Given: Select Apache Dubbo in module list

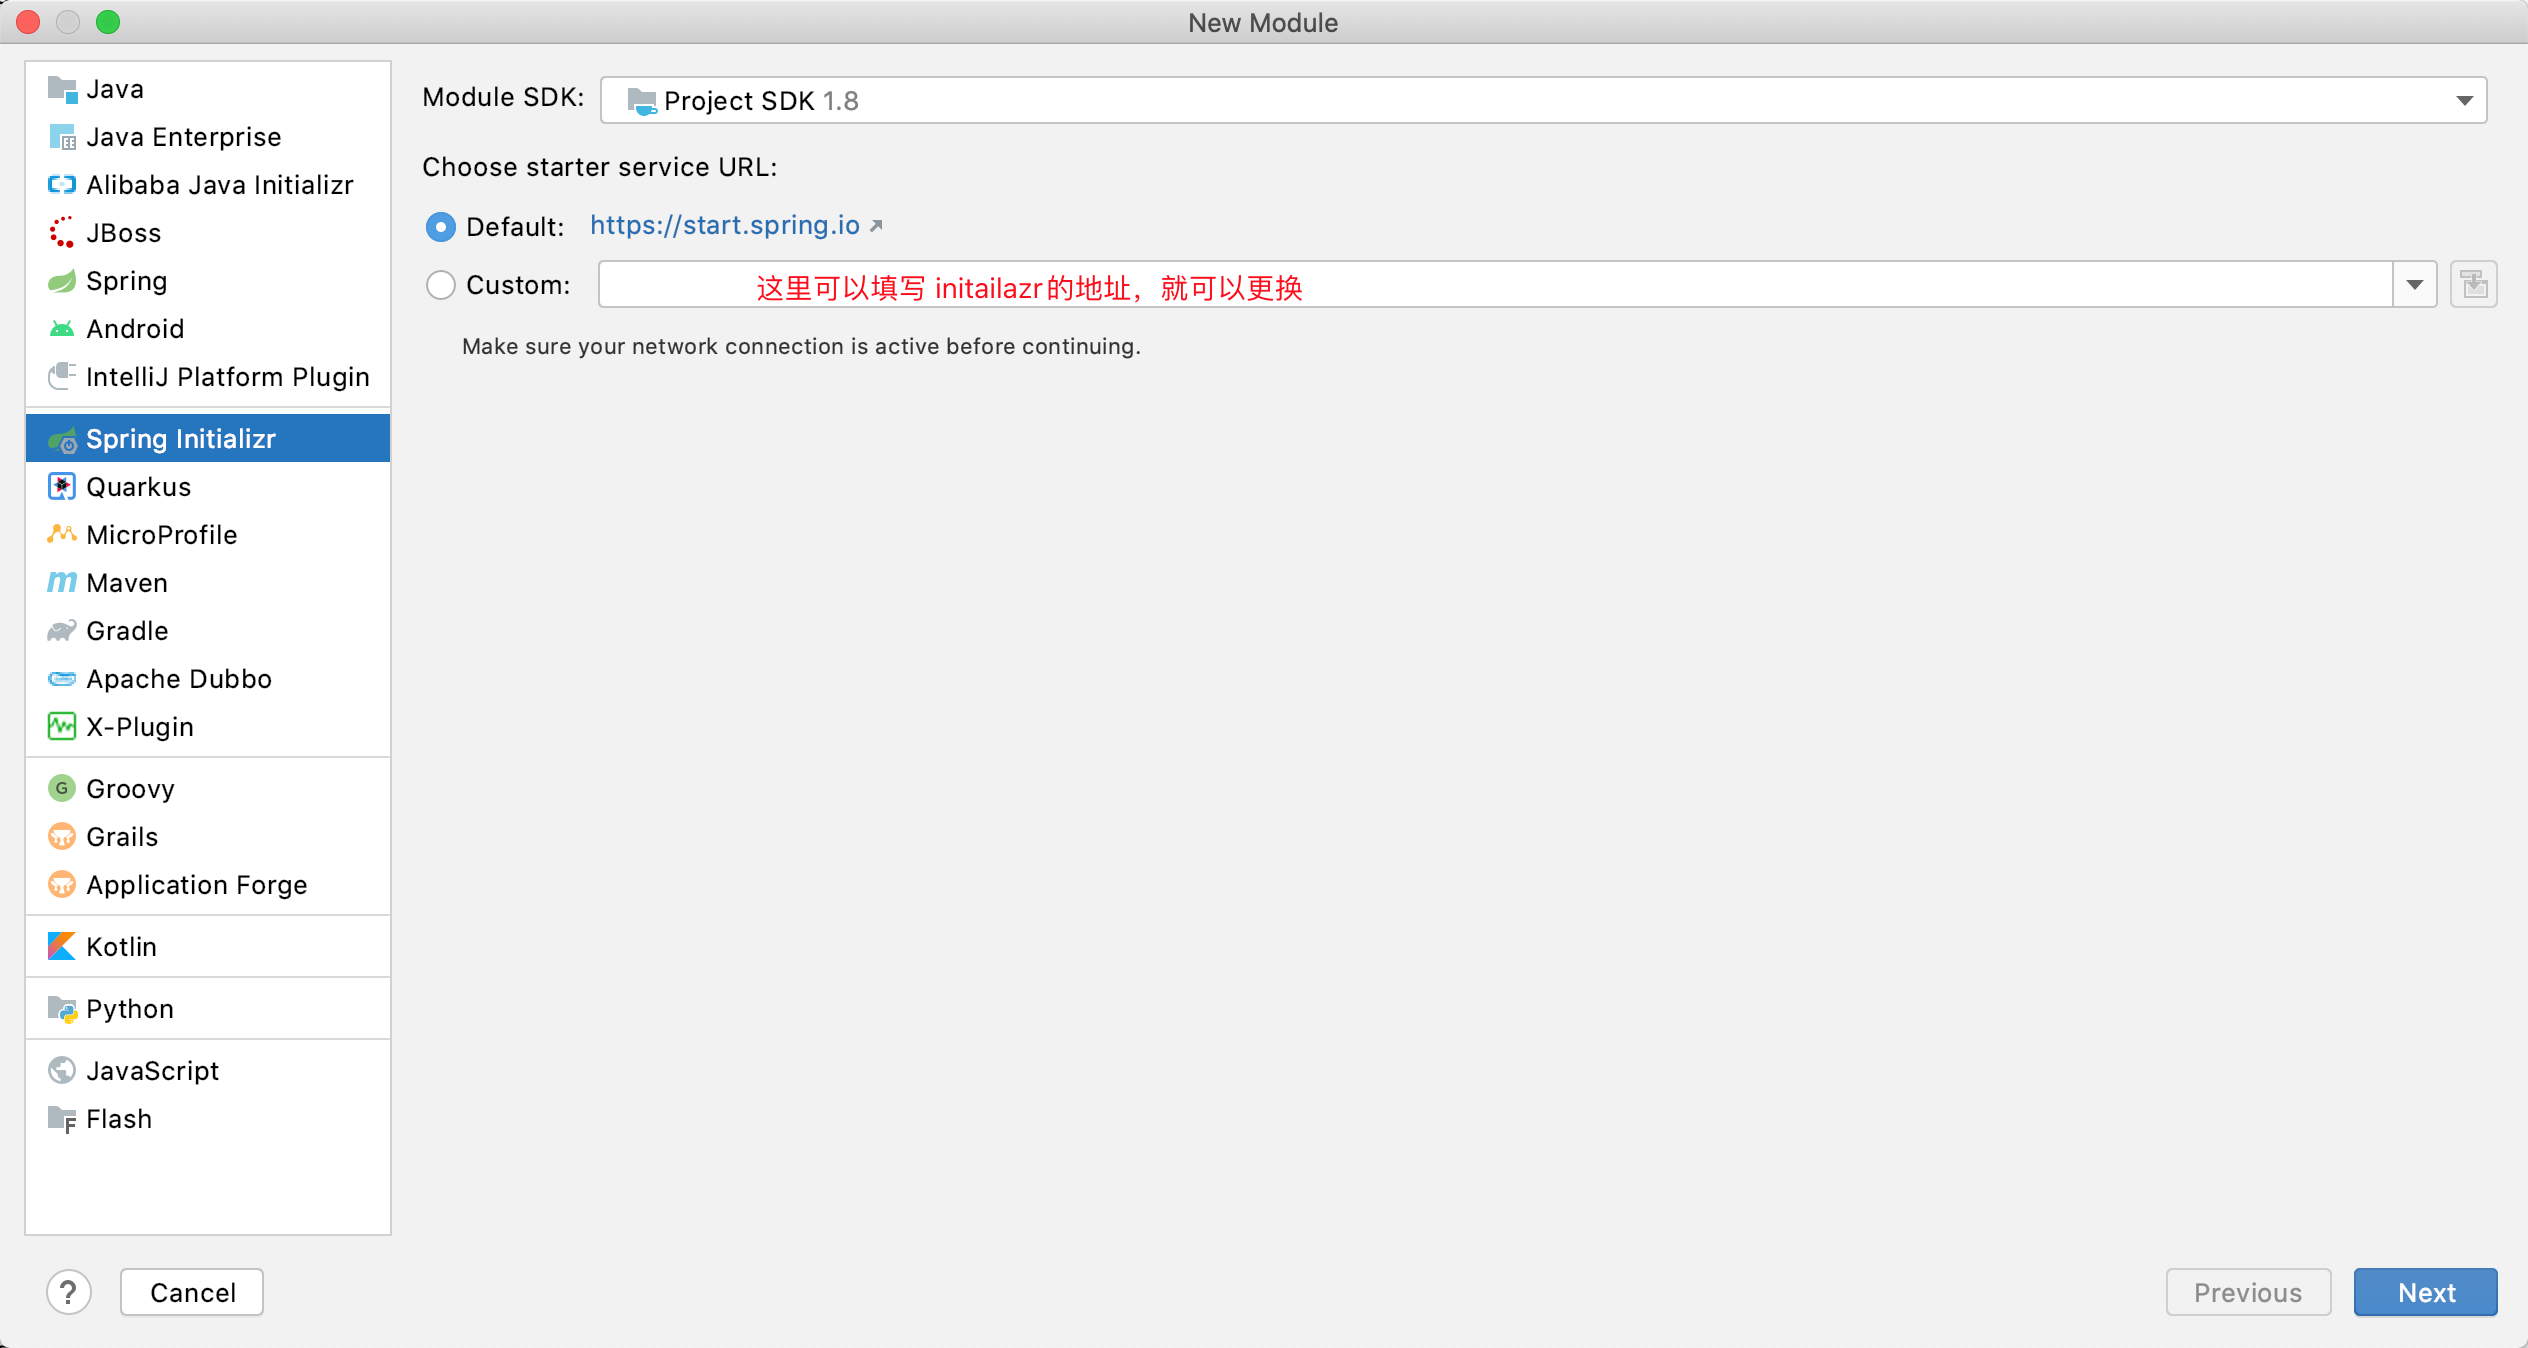Looking at the screenshot, I should [x=179, y=679].
